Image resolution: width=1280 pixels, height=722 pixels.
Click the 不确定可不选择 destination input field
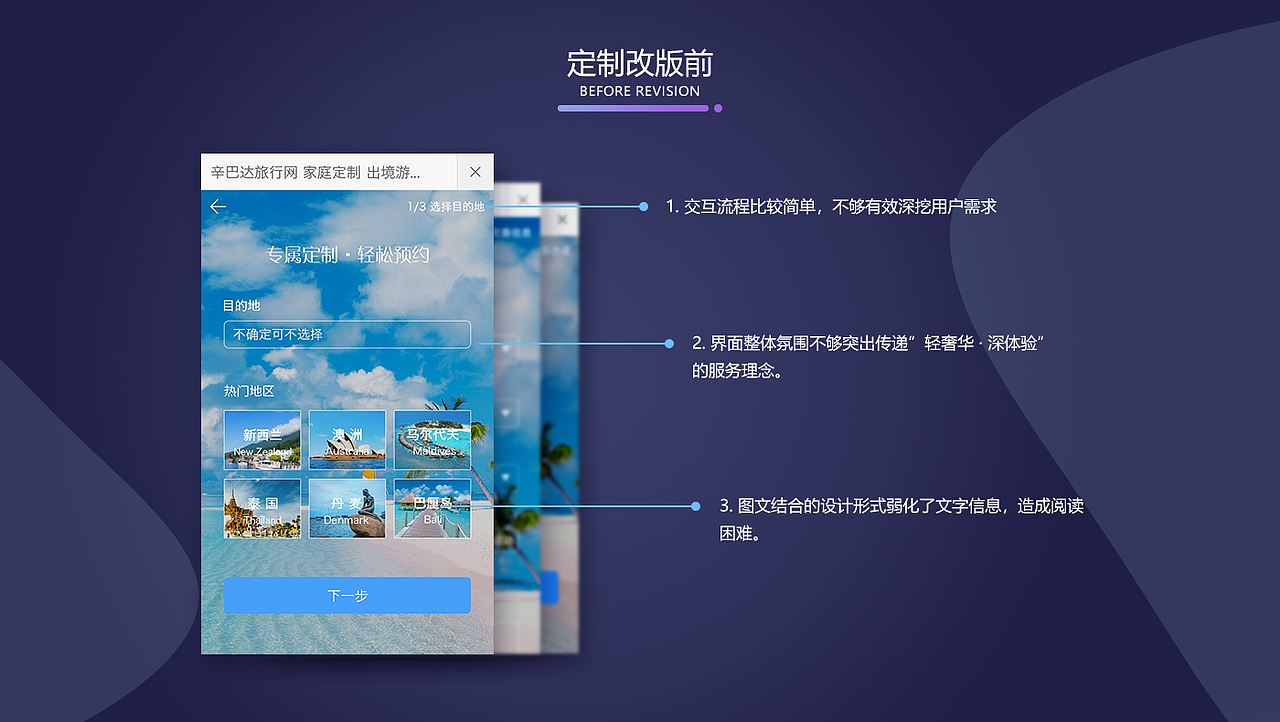(347, 335)
